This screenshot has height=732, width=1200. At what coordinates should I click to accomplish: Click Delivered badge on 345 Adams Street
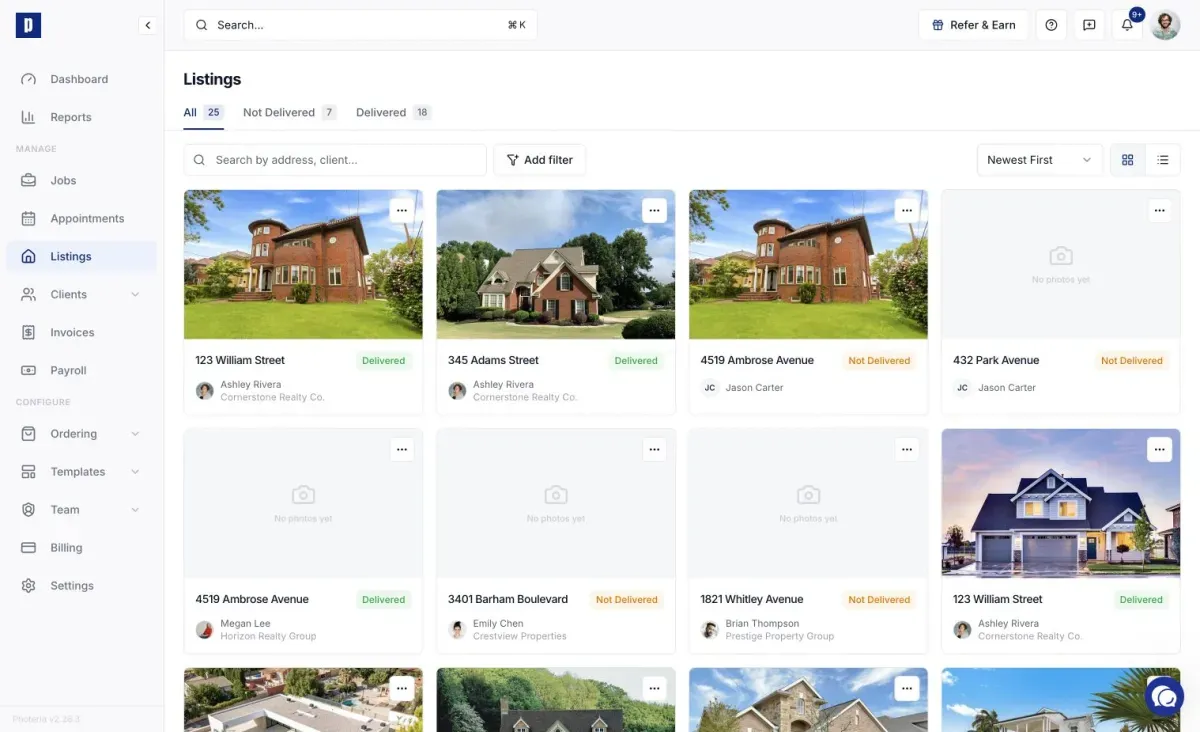click(x=636, y=361)
